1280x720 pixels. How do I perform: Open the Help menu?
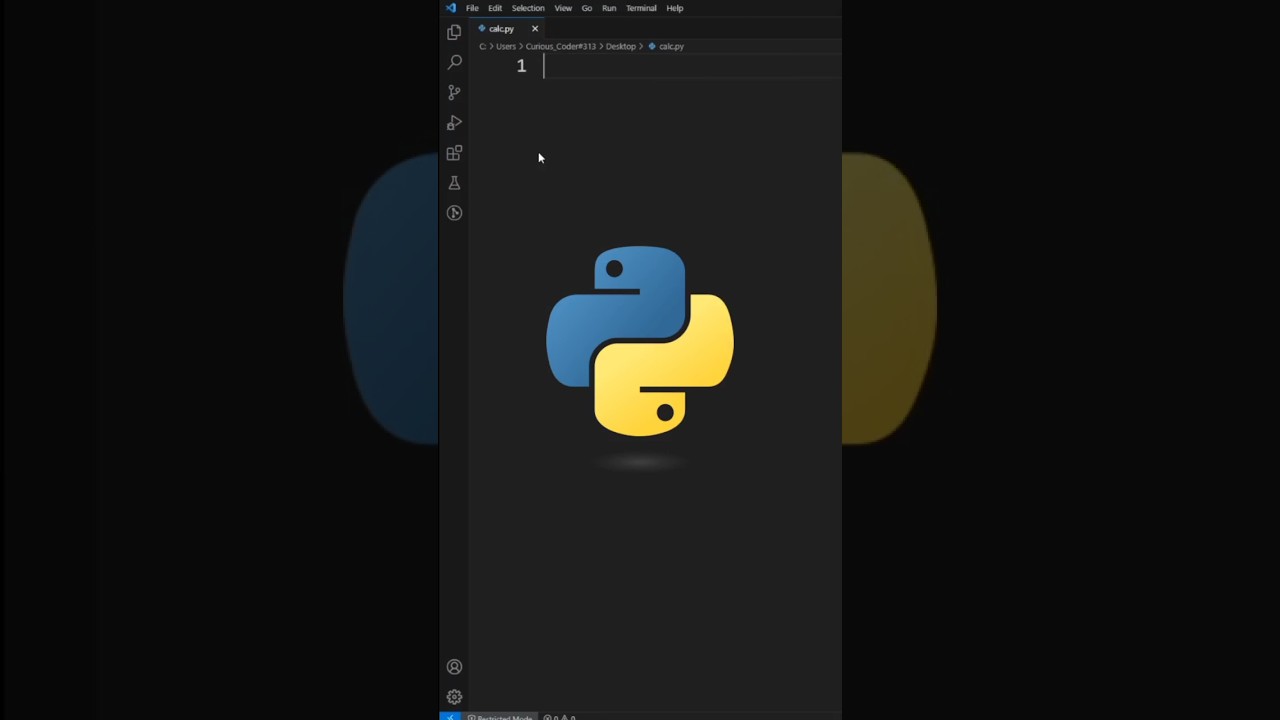[675, 8]
